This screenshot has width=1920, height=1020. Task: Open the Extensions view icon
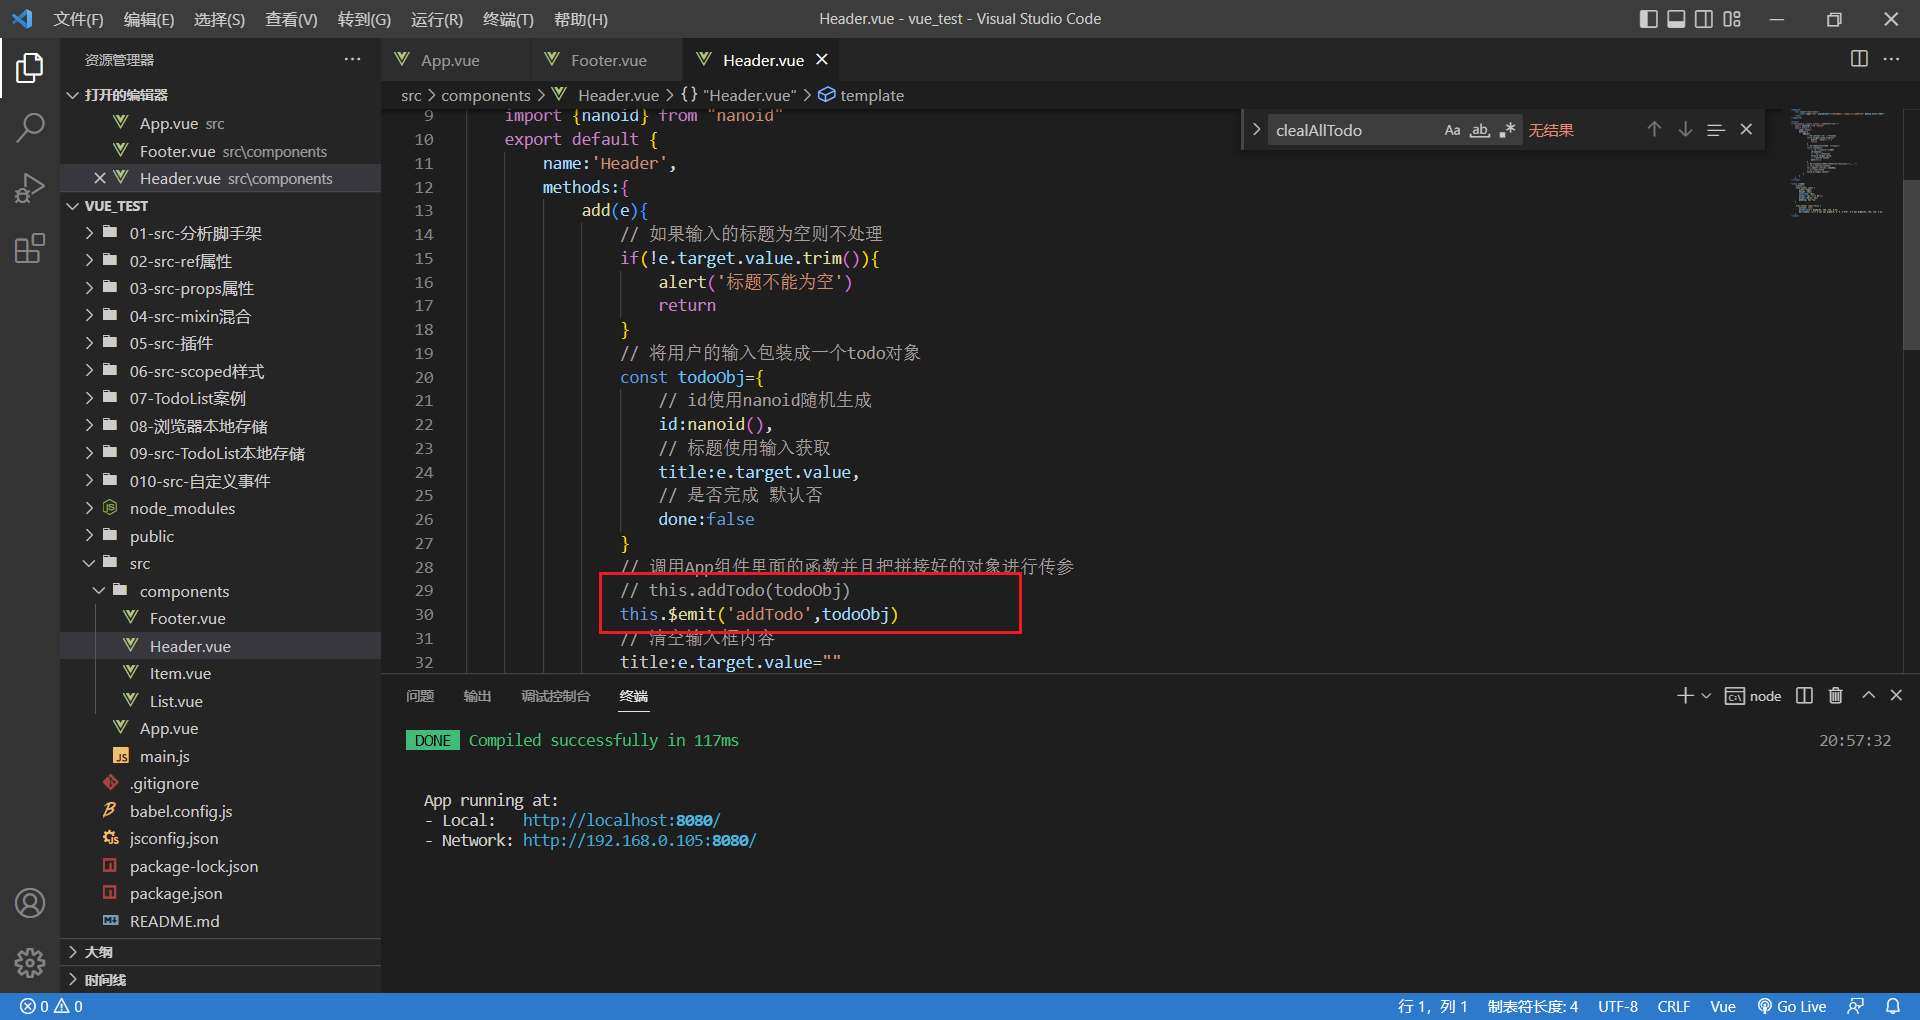coord(30,248)
